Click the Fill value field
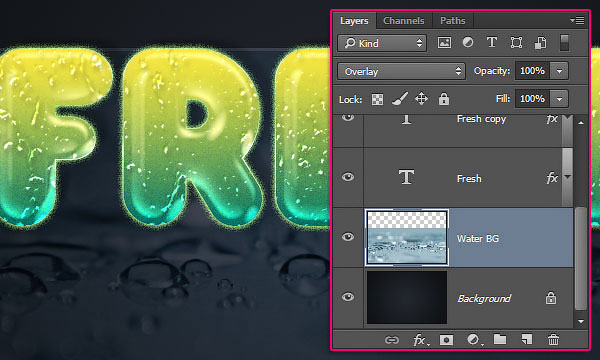 [533, 99]
